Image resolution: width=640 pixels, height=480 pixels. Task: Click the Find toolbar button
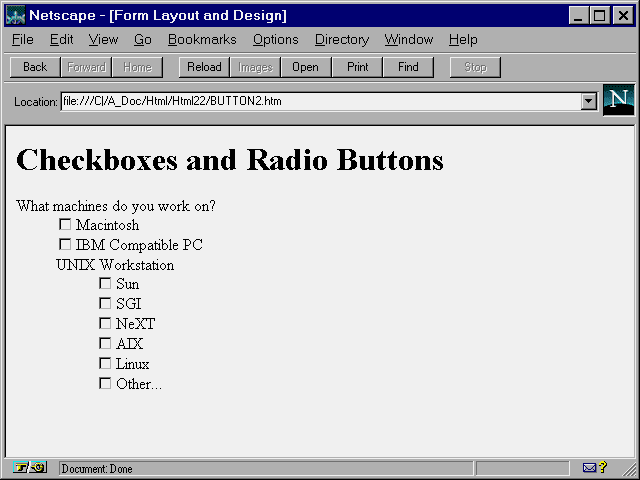[408, 67]
